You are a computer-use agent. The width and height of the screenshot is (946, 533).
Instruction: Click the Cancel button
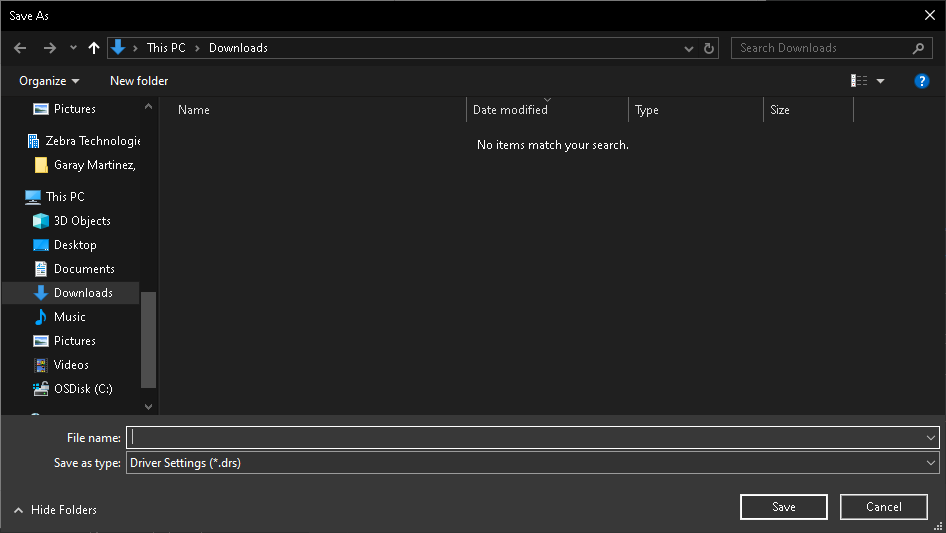tap(884, 507)
